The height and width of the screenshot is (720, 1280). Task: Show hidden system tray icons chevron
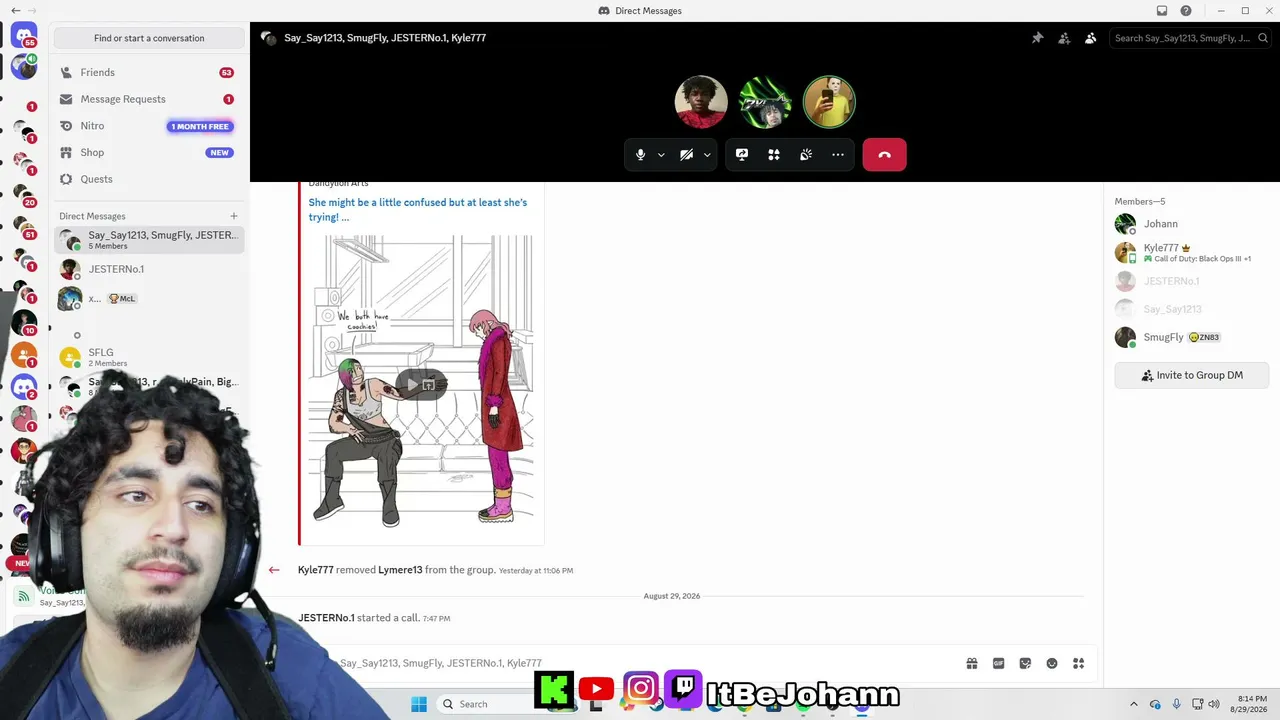point(1133,704)
